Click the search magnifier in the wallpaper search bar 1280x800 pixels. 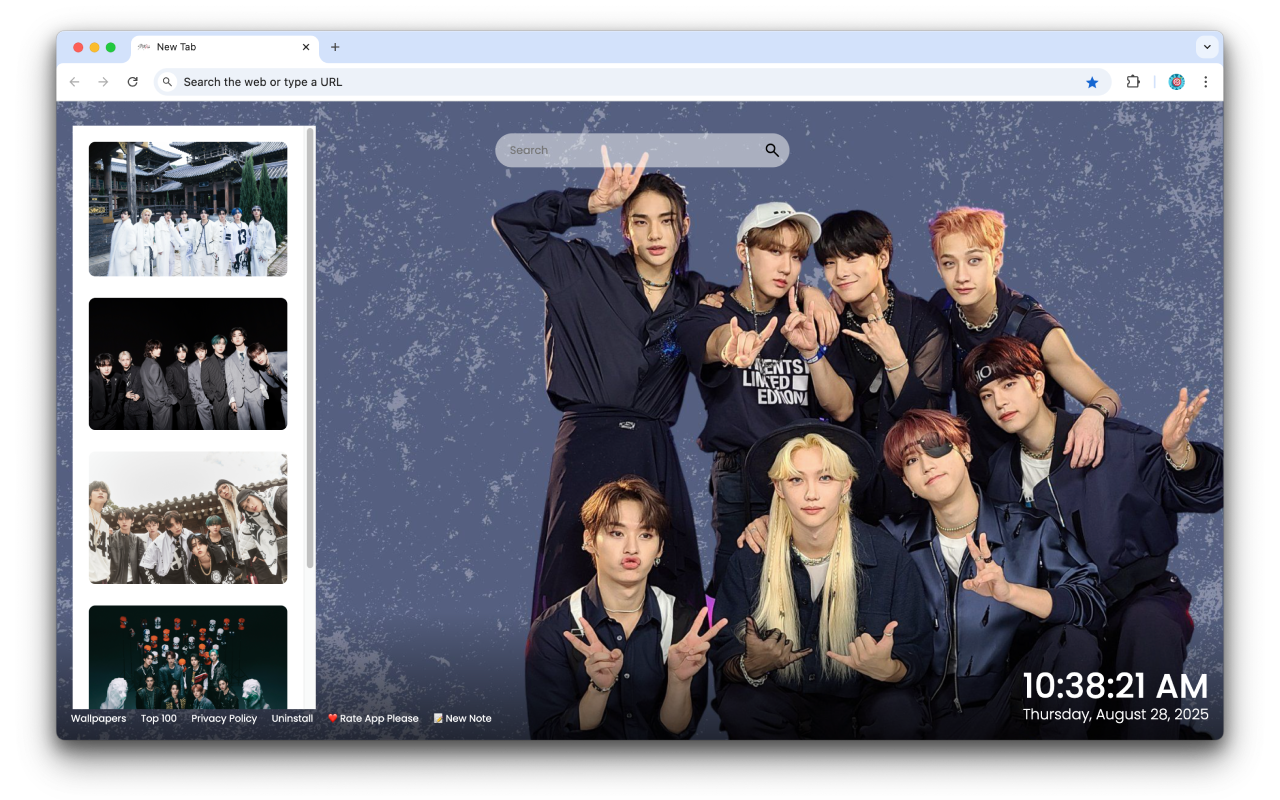pyautogui.click(x=771, y=150)
